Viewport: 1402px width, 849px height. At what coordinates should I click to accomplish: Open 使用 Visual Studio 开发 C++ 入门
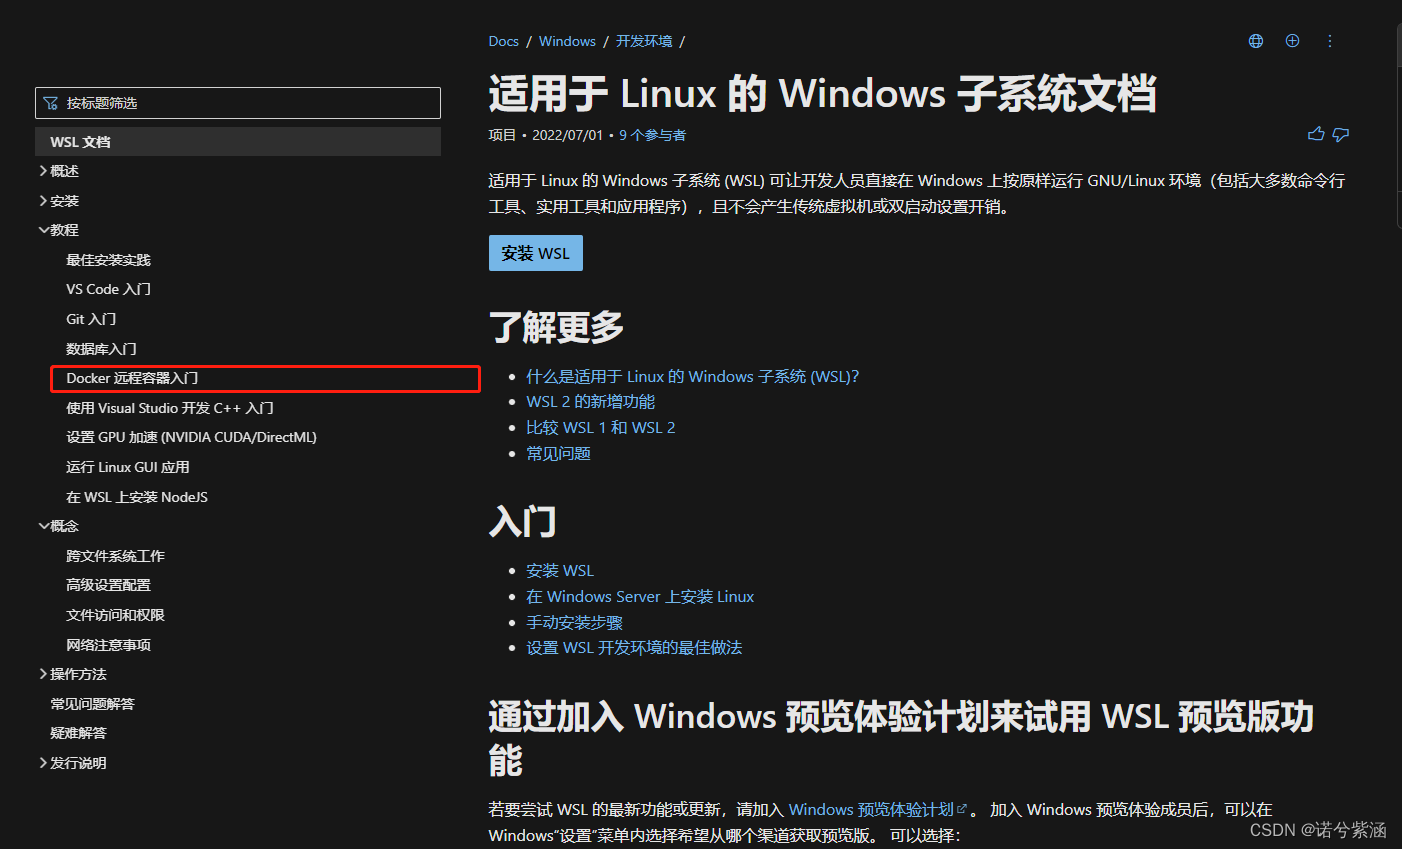170,408
